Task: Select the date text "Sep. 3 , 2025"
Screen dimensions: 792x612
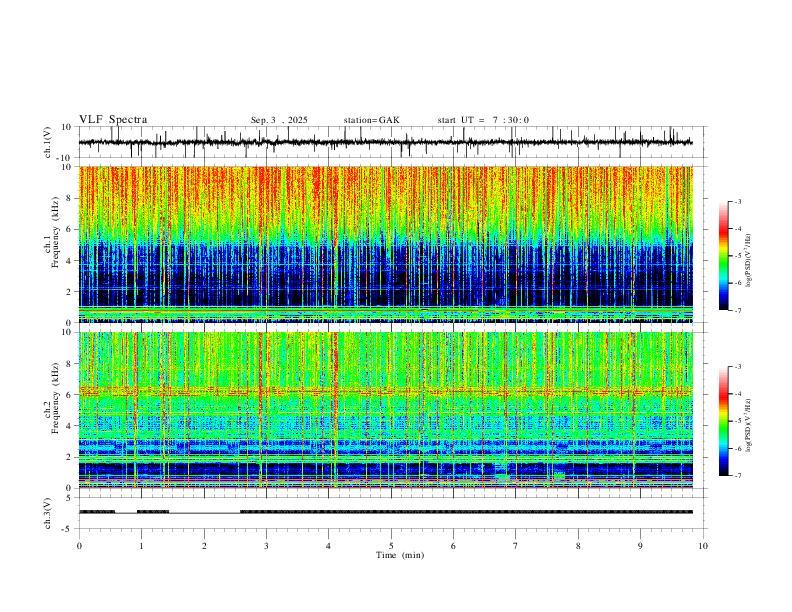Action: [x=279, y=120]
